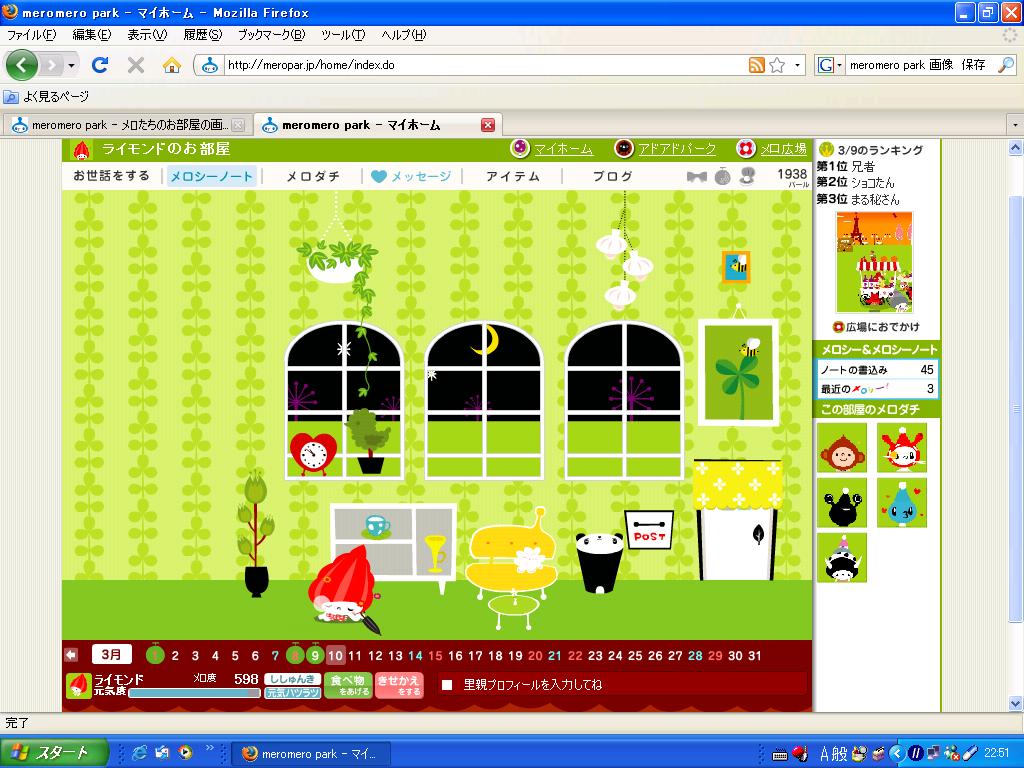Click the 元気度 progress bar
This screenshot has height=768, width=1024.
(195, 693)
